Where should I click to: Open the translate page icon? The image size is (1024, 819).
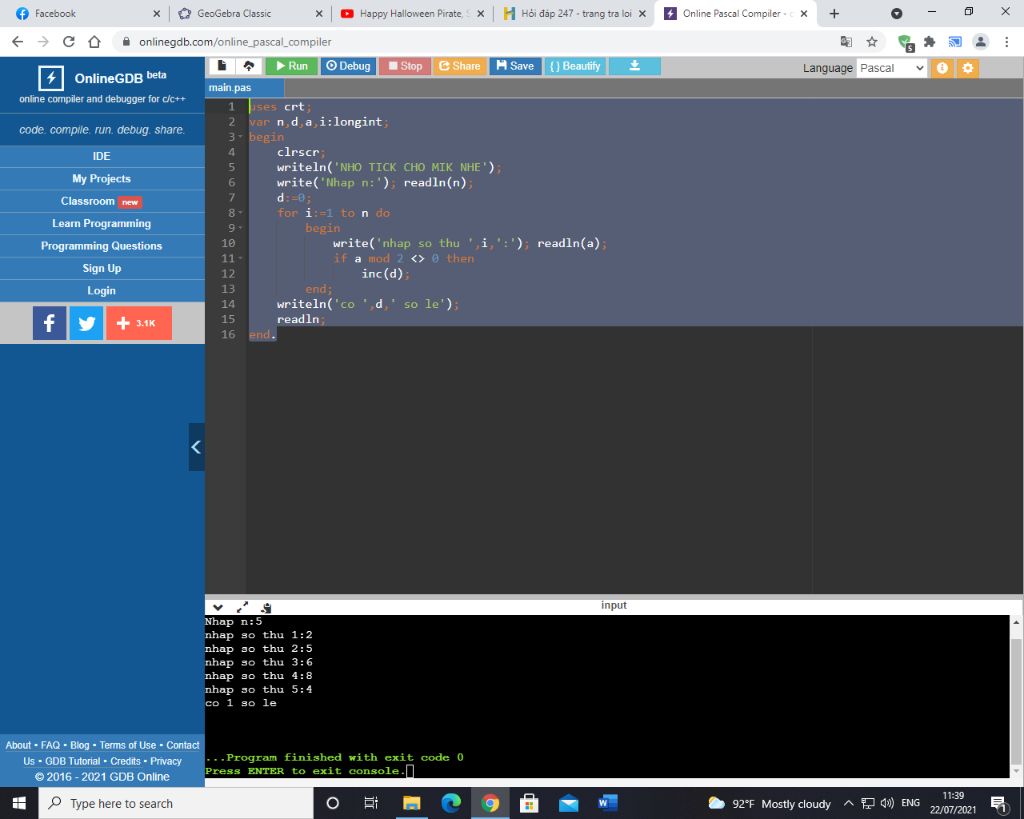coord(846,42)
